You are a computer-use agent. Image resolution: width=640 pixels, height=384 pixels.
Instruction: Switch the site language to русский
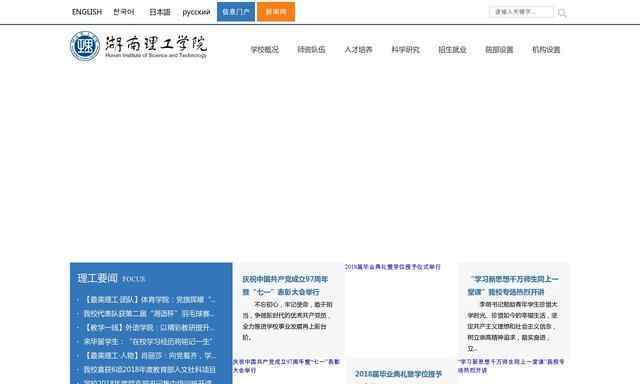196,12
